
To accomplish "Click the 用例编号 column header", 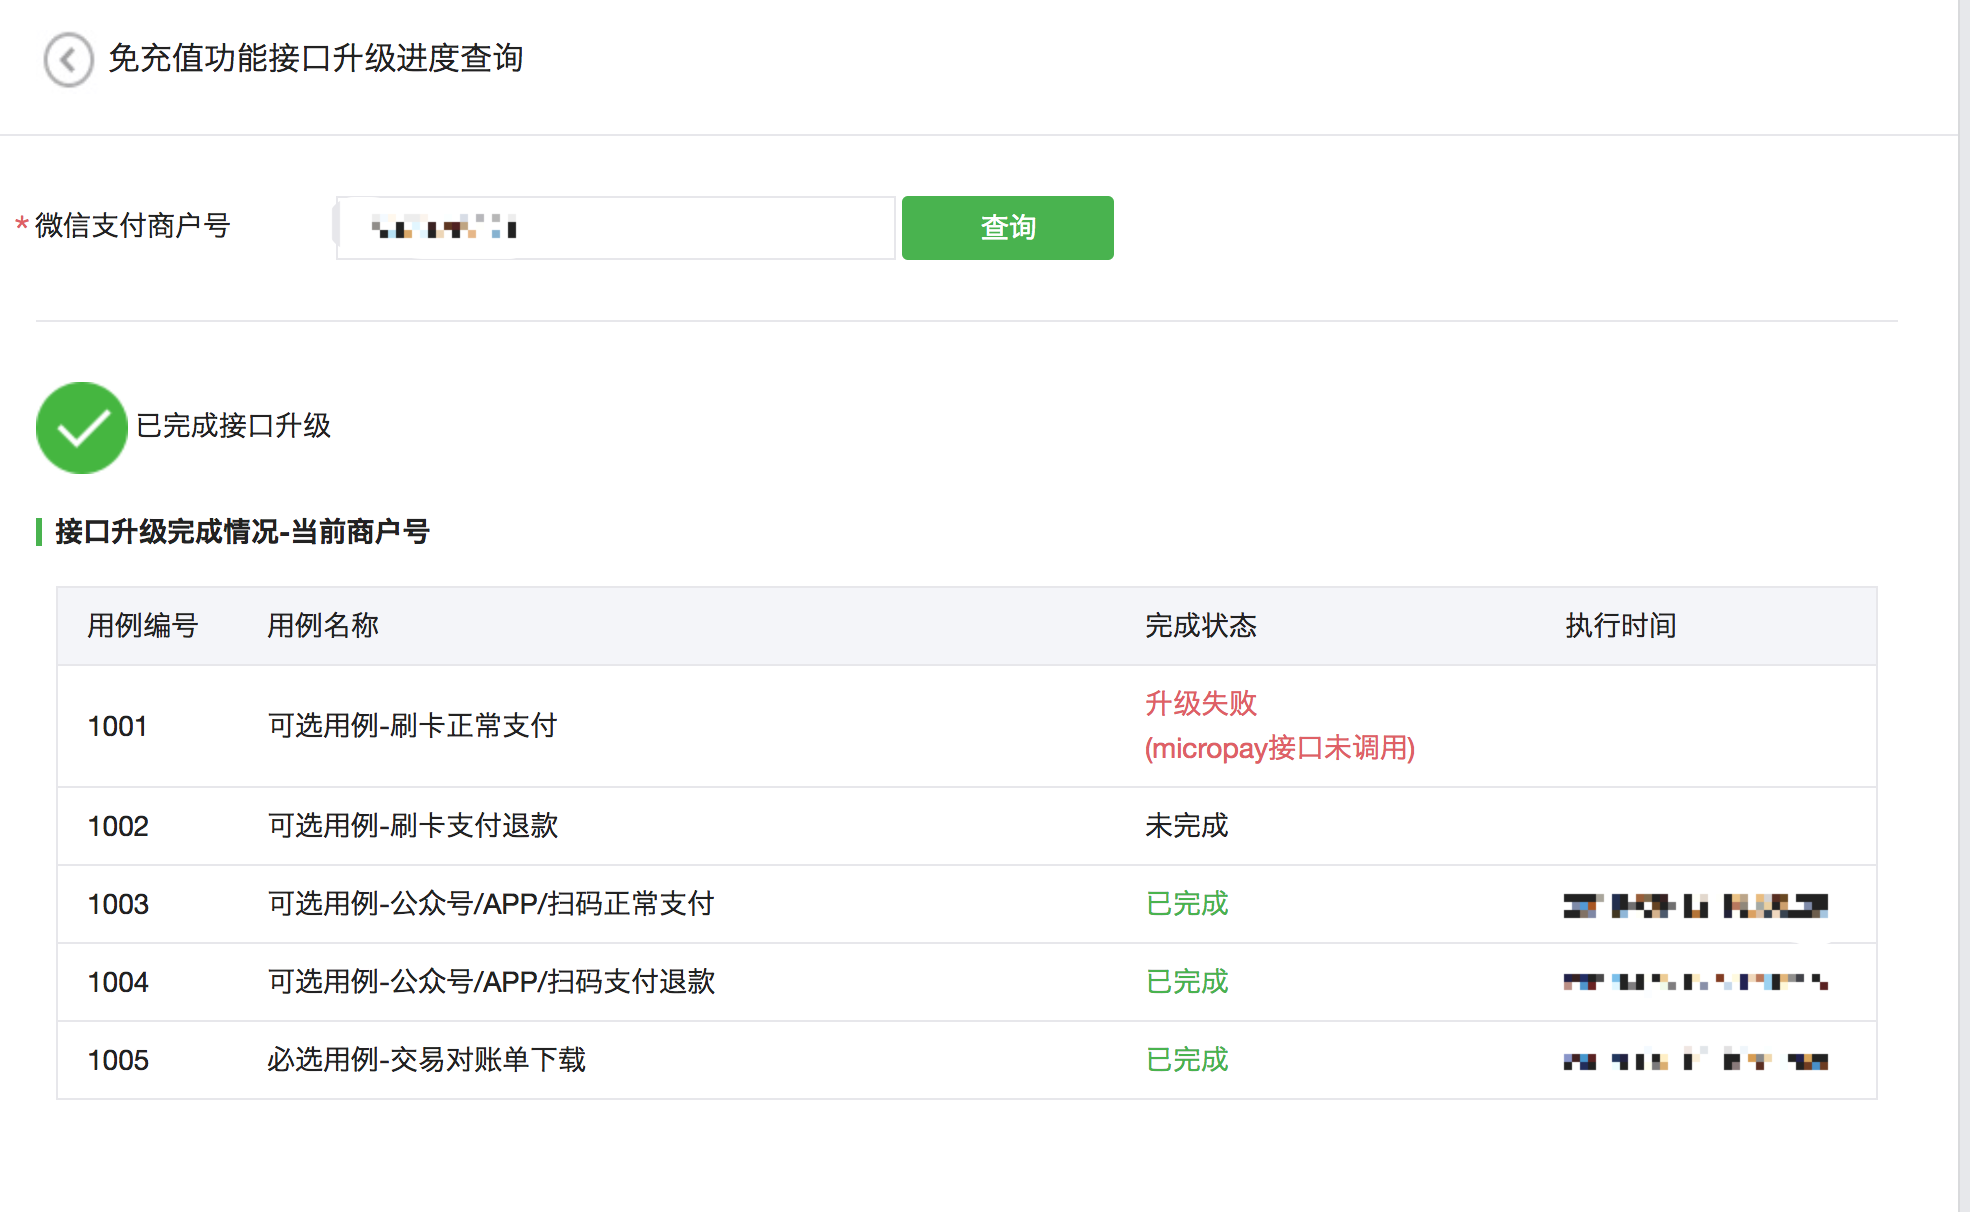I will (143, 625).
